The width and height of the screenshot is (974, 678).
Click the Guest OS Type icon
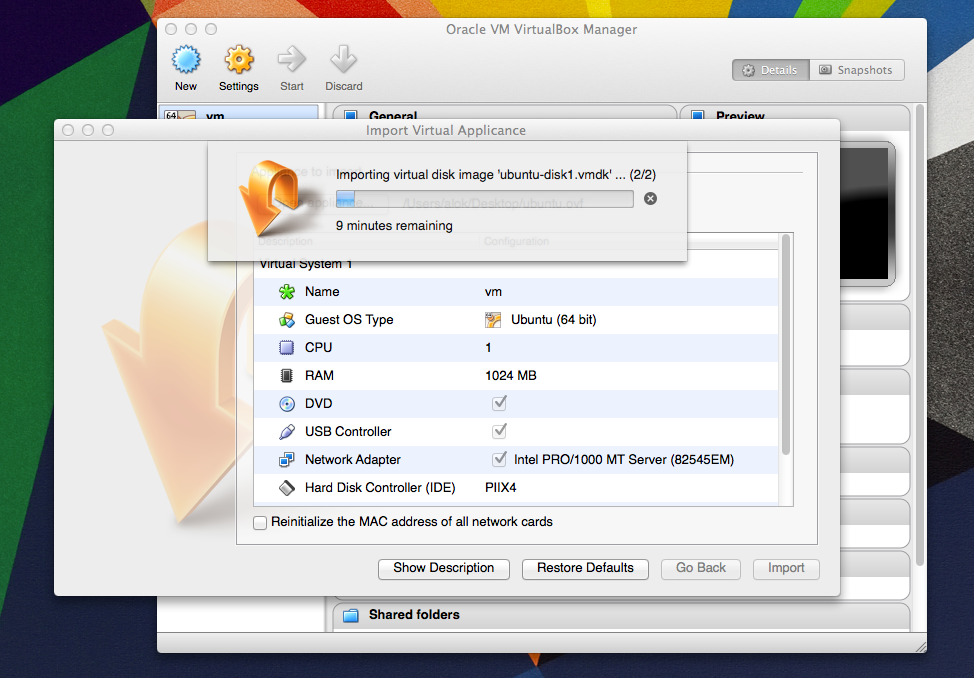(287, 320)
